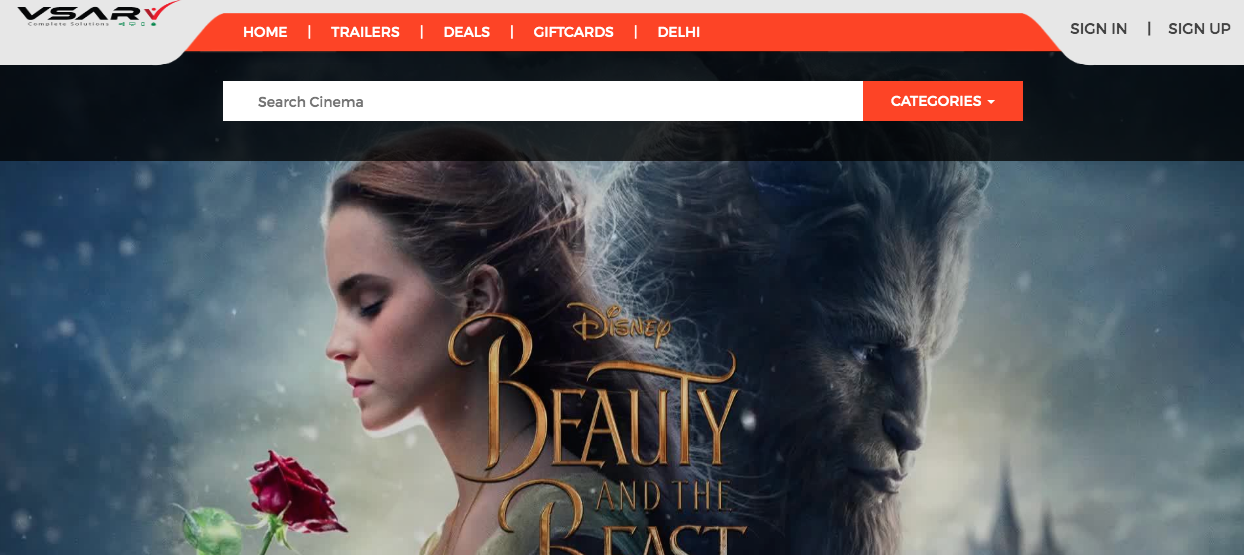Viewport: 1244px width, 555px height.
Task: Focus the Search Cinema input field
Action: click(542, 101)
